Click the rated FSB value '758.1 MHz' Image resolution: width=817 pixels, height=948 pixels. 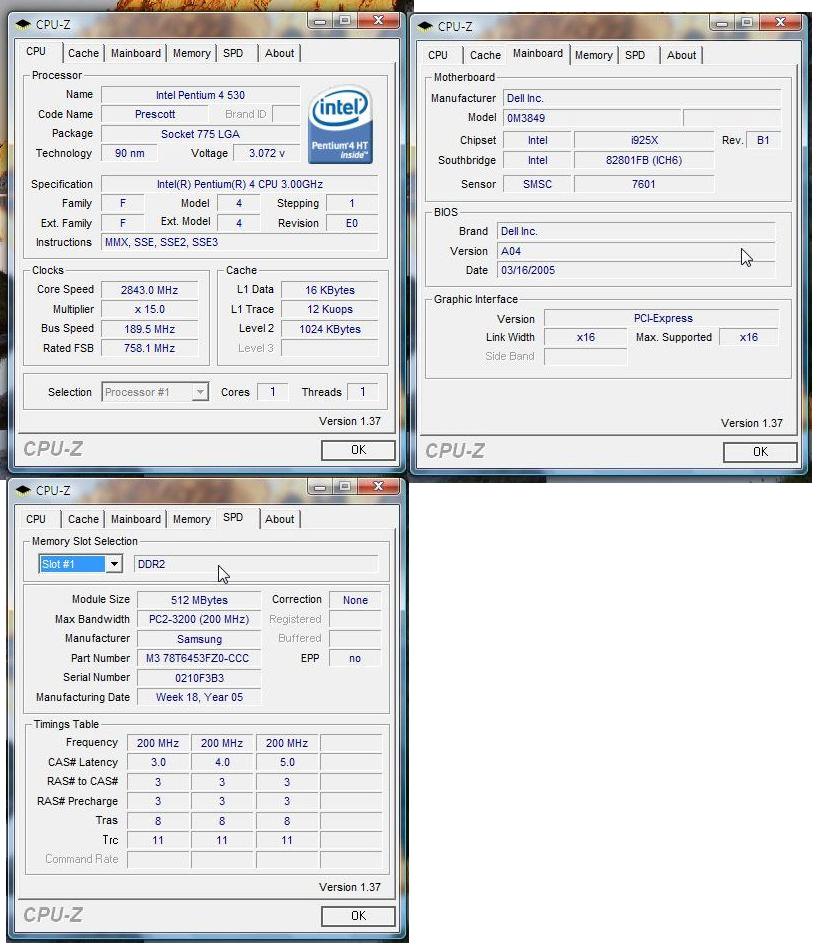coord(149,348)
